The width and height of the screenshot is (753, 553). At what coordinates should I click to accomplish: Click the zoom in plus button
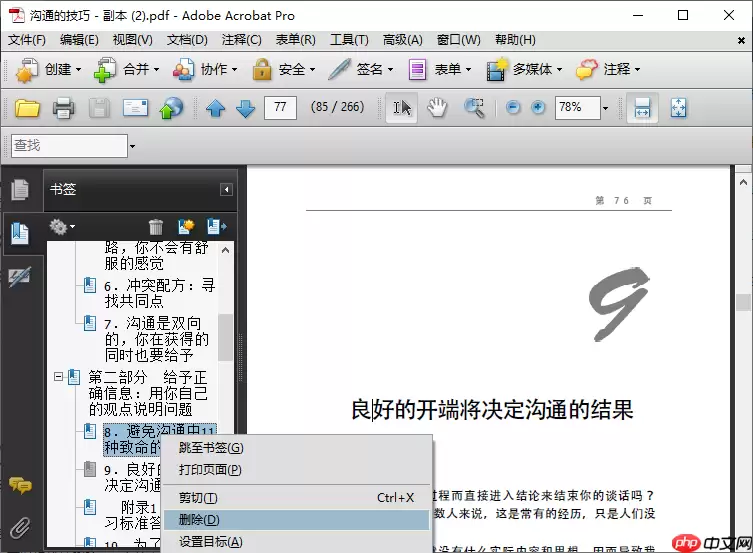point(538,108)
